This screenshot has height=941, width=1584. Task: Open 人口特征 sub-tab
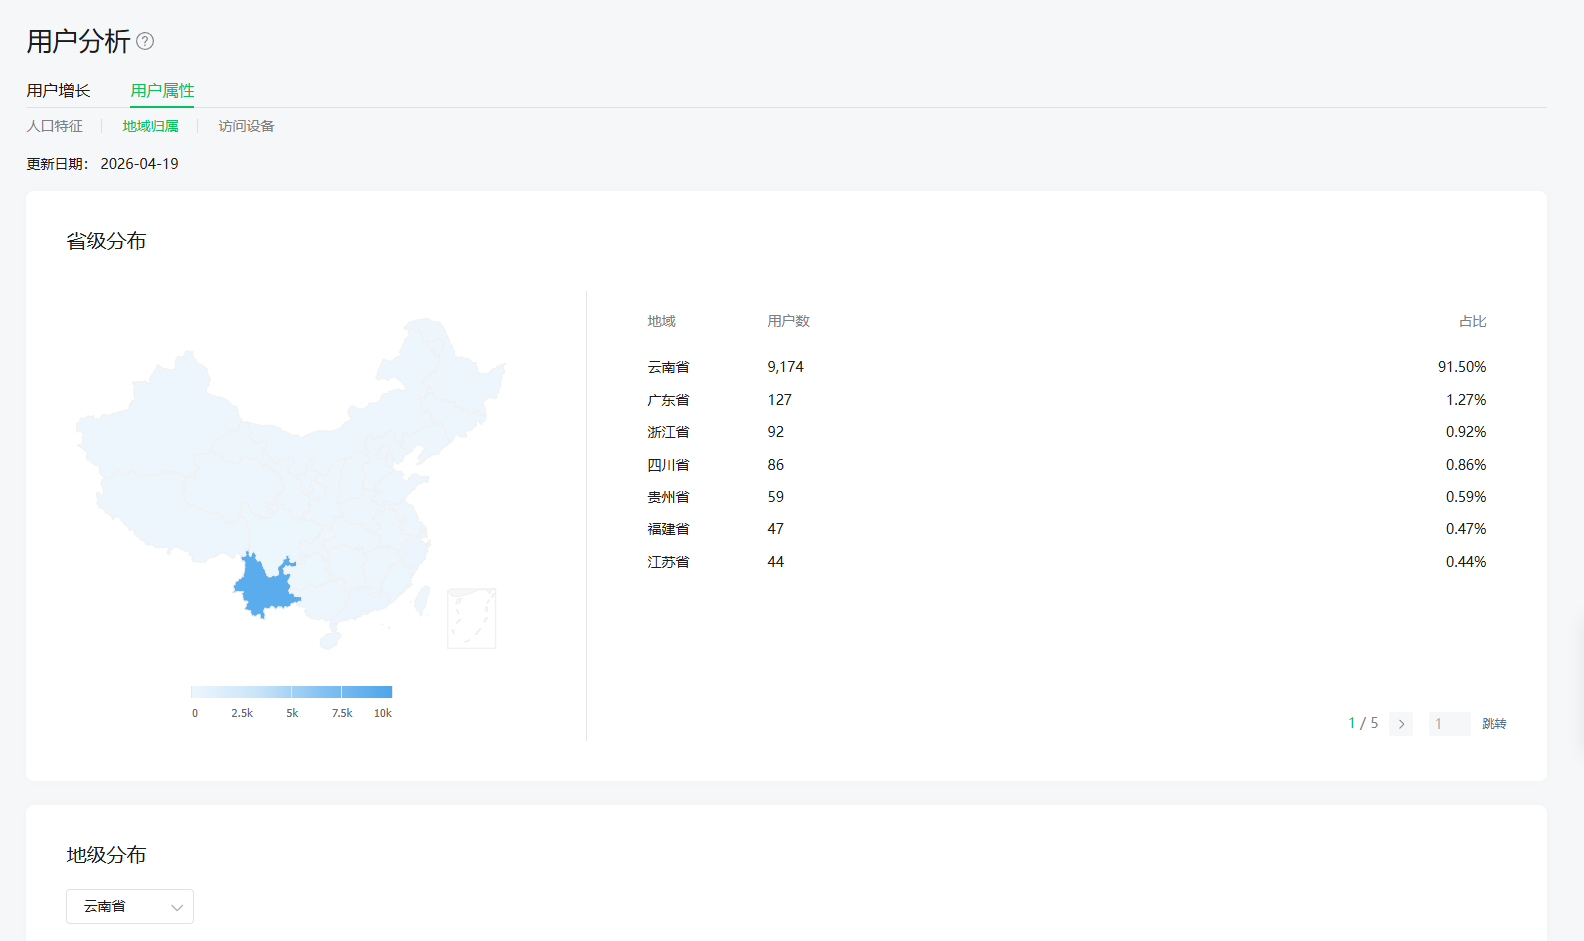(x=55, y=126)
